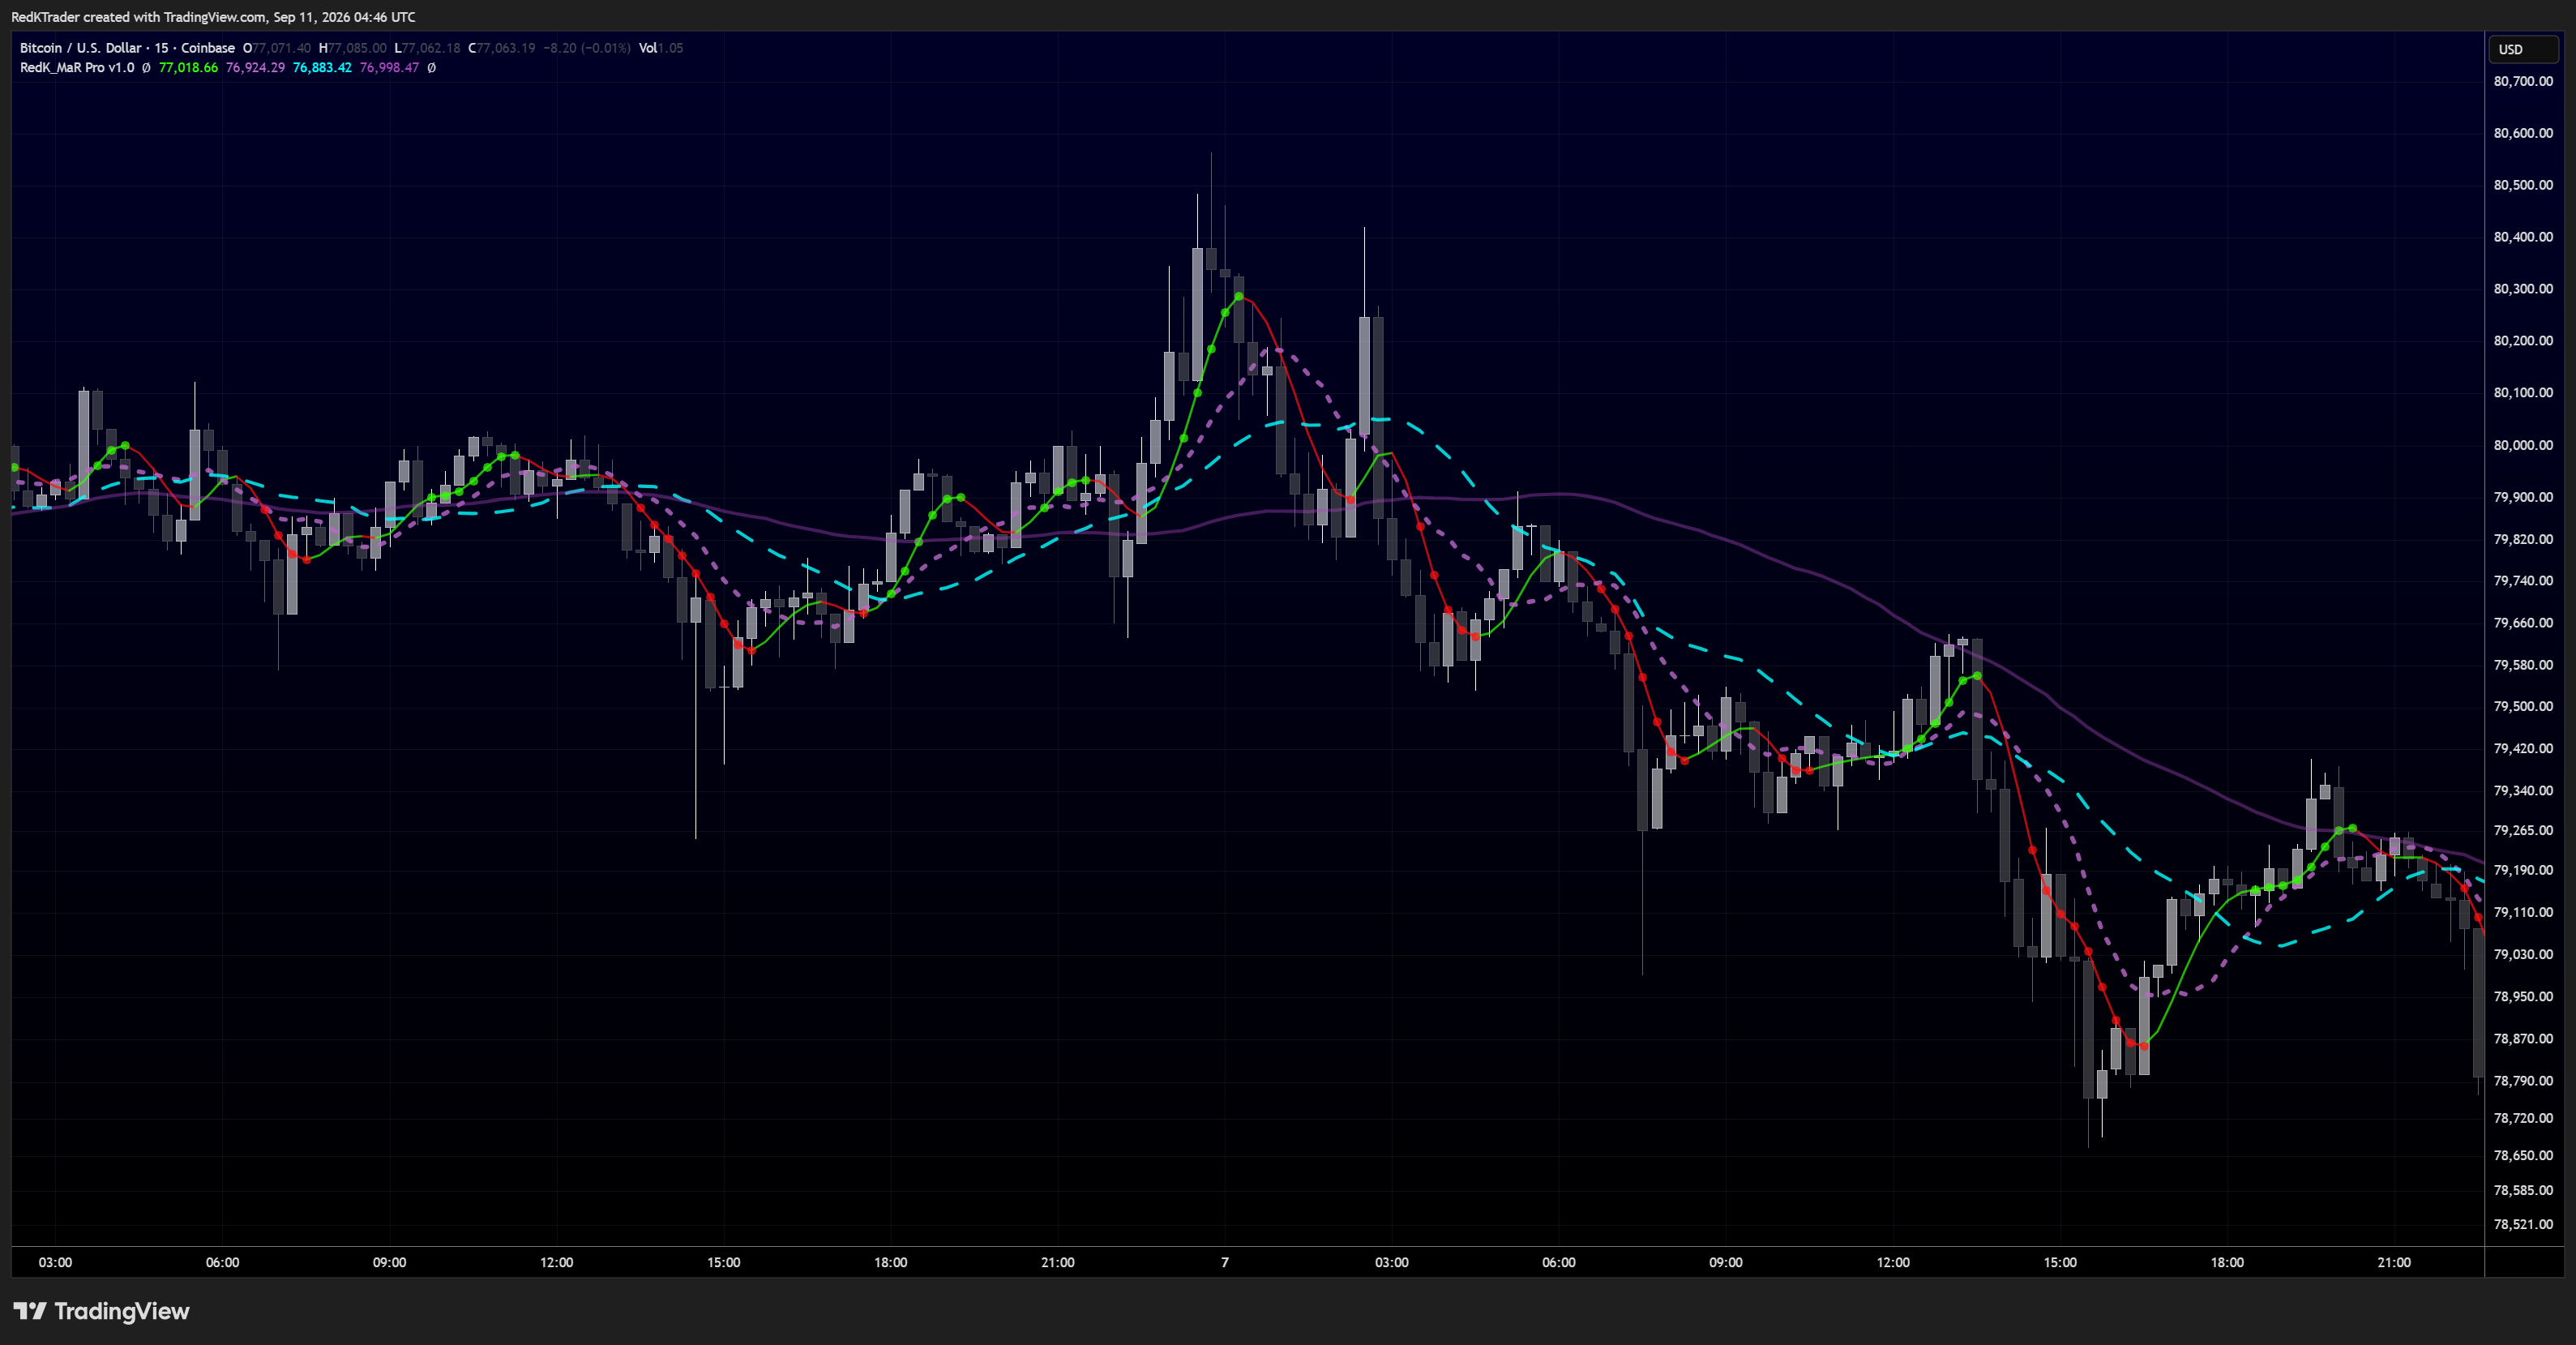Click the 78,790.00 price axis label
2576x1345 pixels.
coord(2523,1081)
